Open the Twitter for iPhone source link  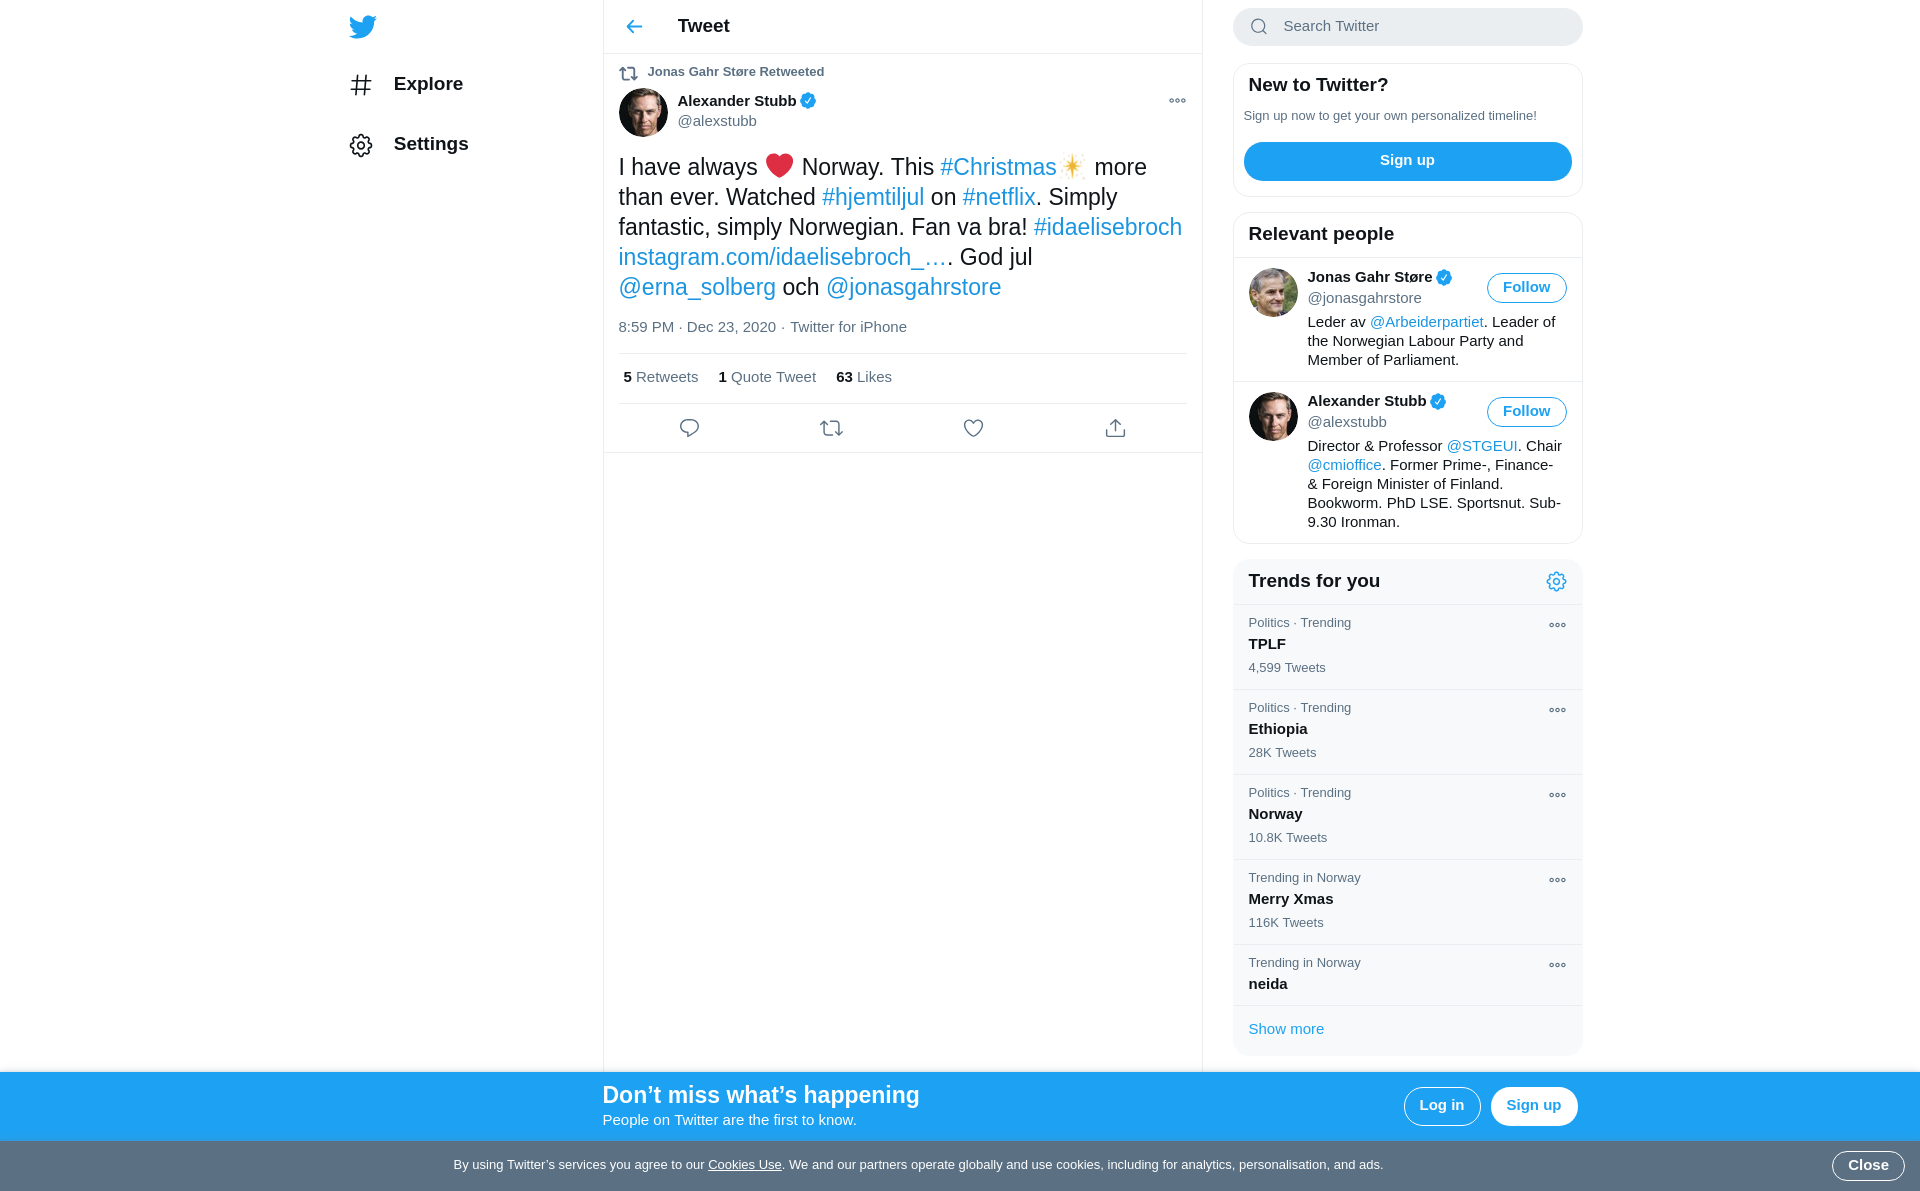click(x=848, y=328)
